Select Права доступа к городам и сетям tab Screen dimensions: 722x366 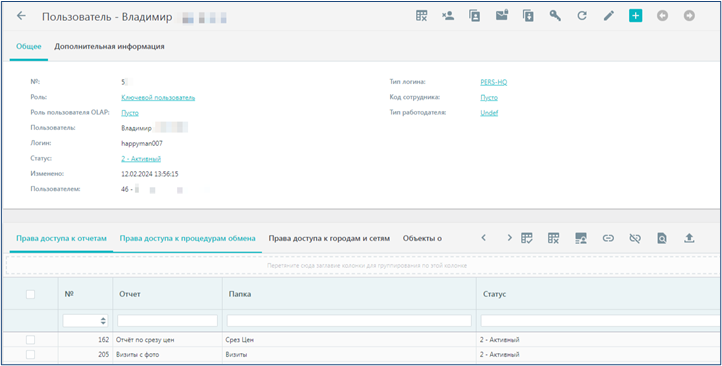329,238
